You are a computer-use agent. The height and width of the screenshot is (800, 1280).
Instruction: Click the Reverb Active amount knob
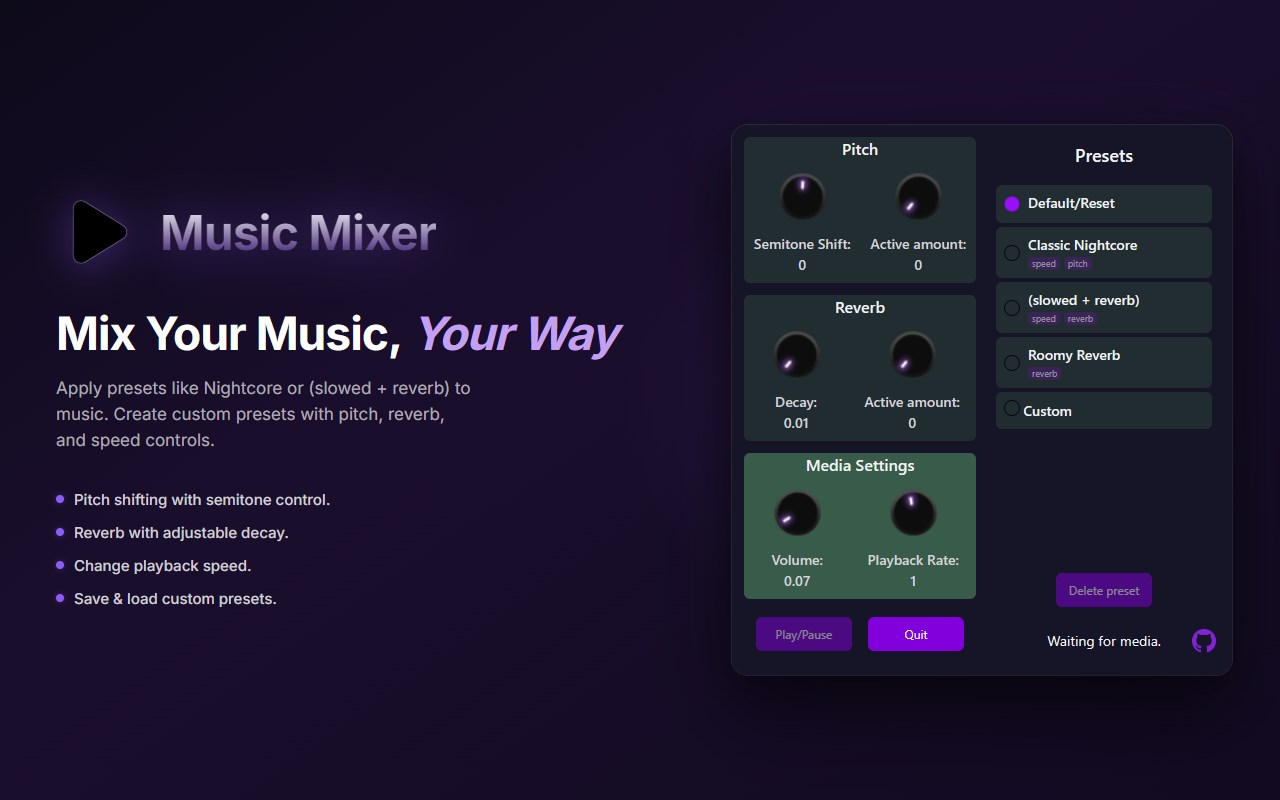(x=911, y=354)
